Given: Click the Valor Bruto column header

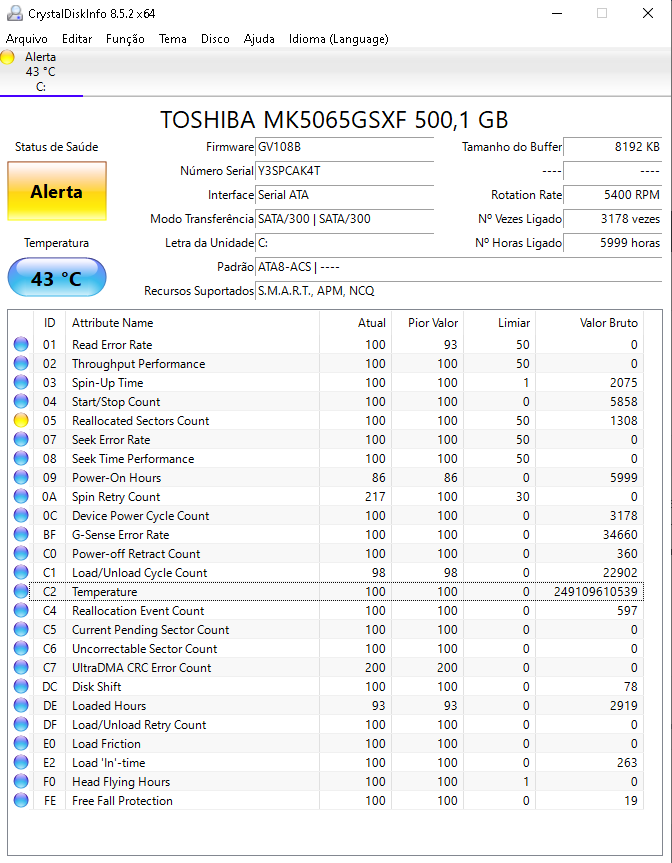Looking at the screenshot, I should point(589,323).
